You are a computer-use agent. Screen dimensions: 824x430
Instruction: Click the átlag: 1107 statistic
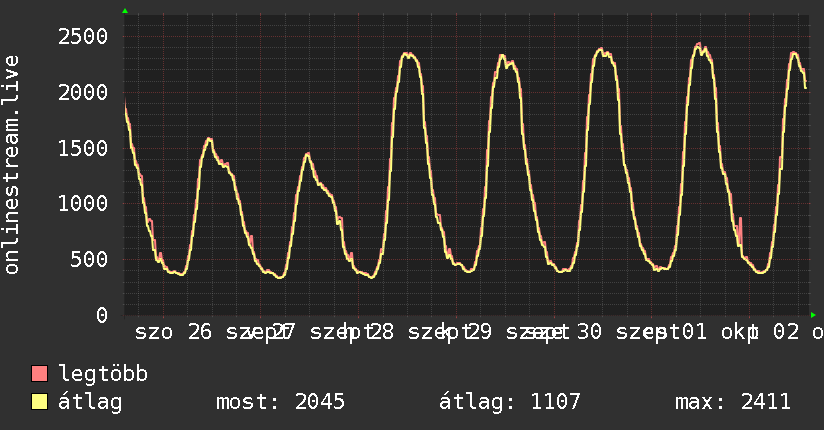[510, 402]
